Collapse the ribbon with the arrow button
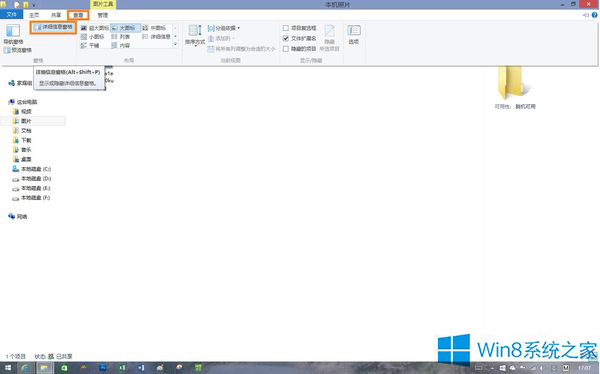 (x=585, y=15)
